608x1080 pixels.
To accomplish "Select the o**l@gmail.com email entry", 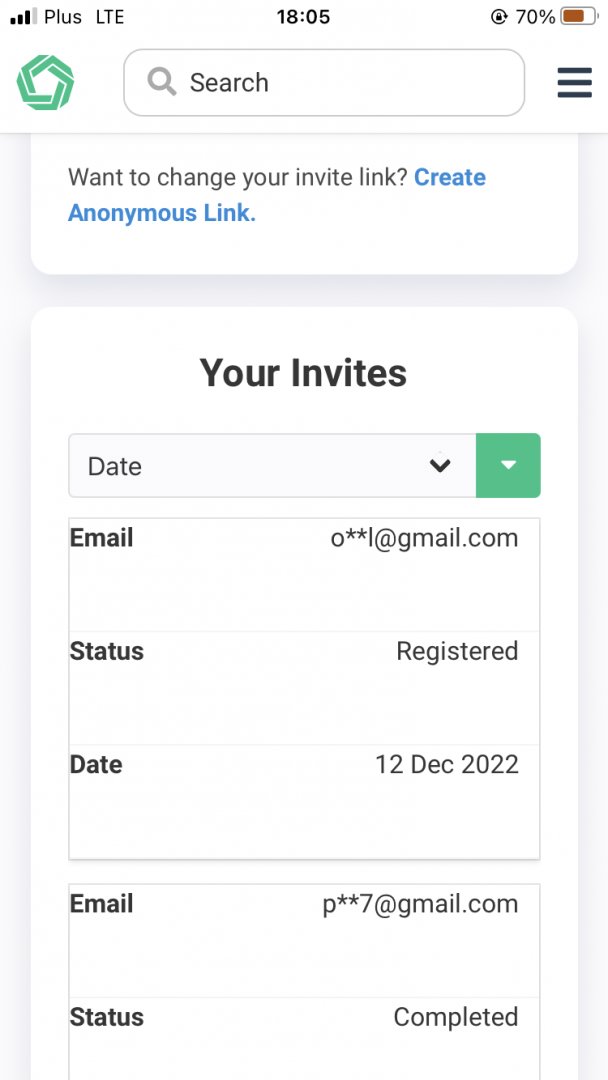I will click(x=424, y=539).
